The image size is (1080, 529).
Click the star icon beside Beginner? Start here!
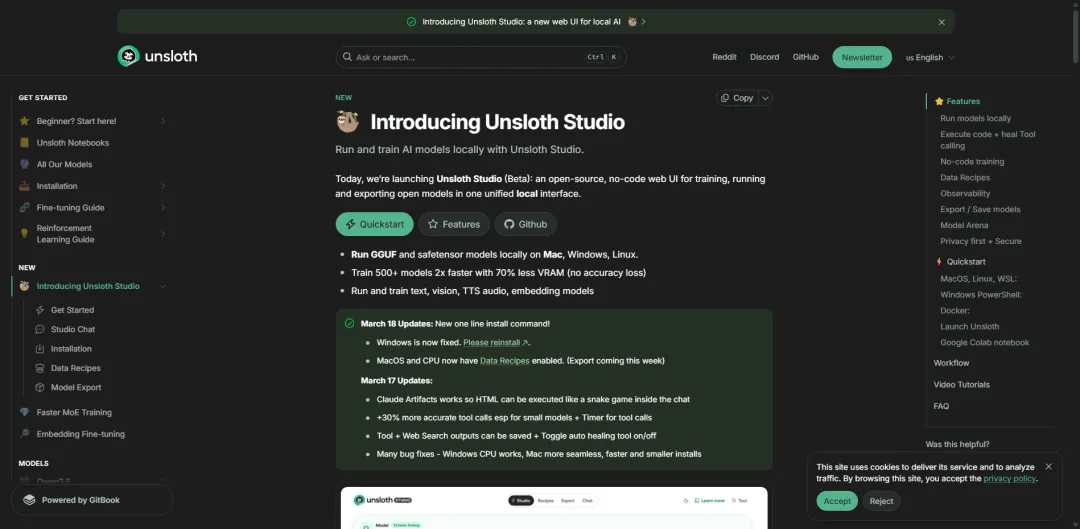pos(25,121)
